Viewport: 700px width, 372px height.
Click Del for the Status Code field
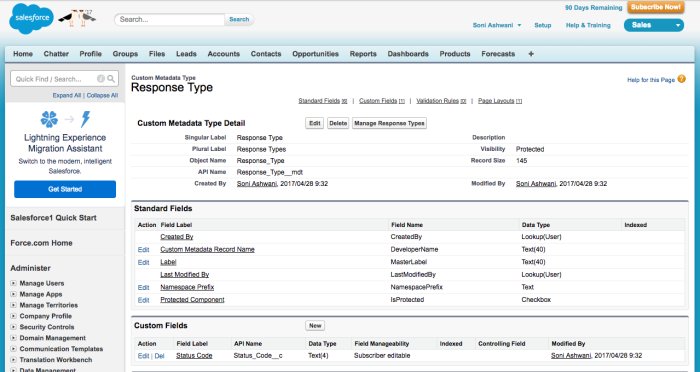pyautogui.click(x=159, y=356)
